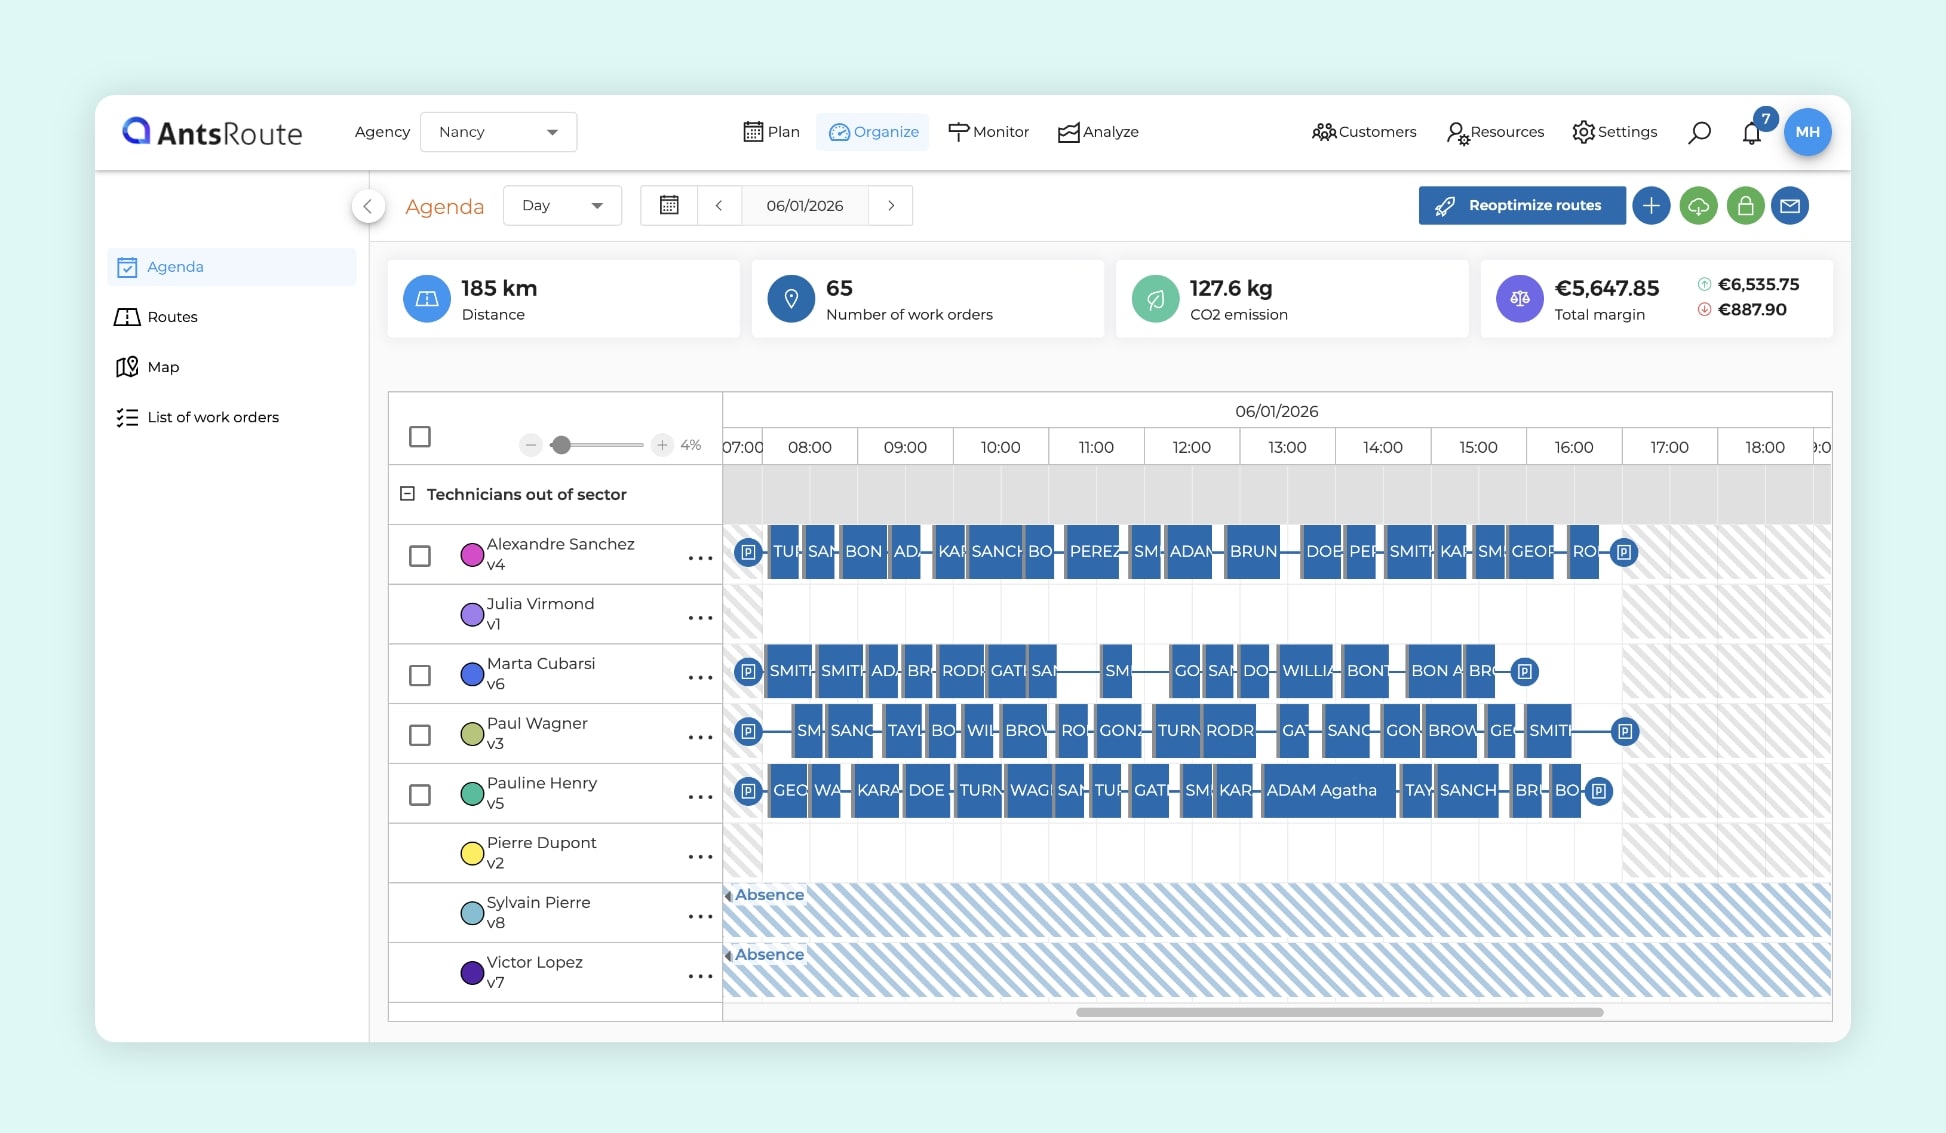Collapse Technicians out of sector group
Screen dimensions: 1946x1133
point(407,494)
